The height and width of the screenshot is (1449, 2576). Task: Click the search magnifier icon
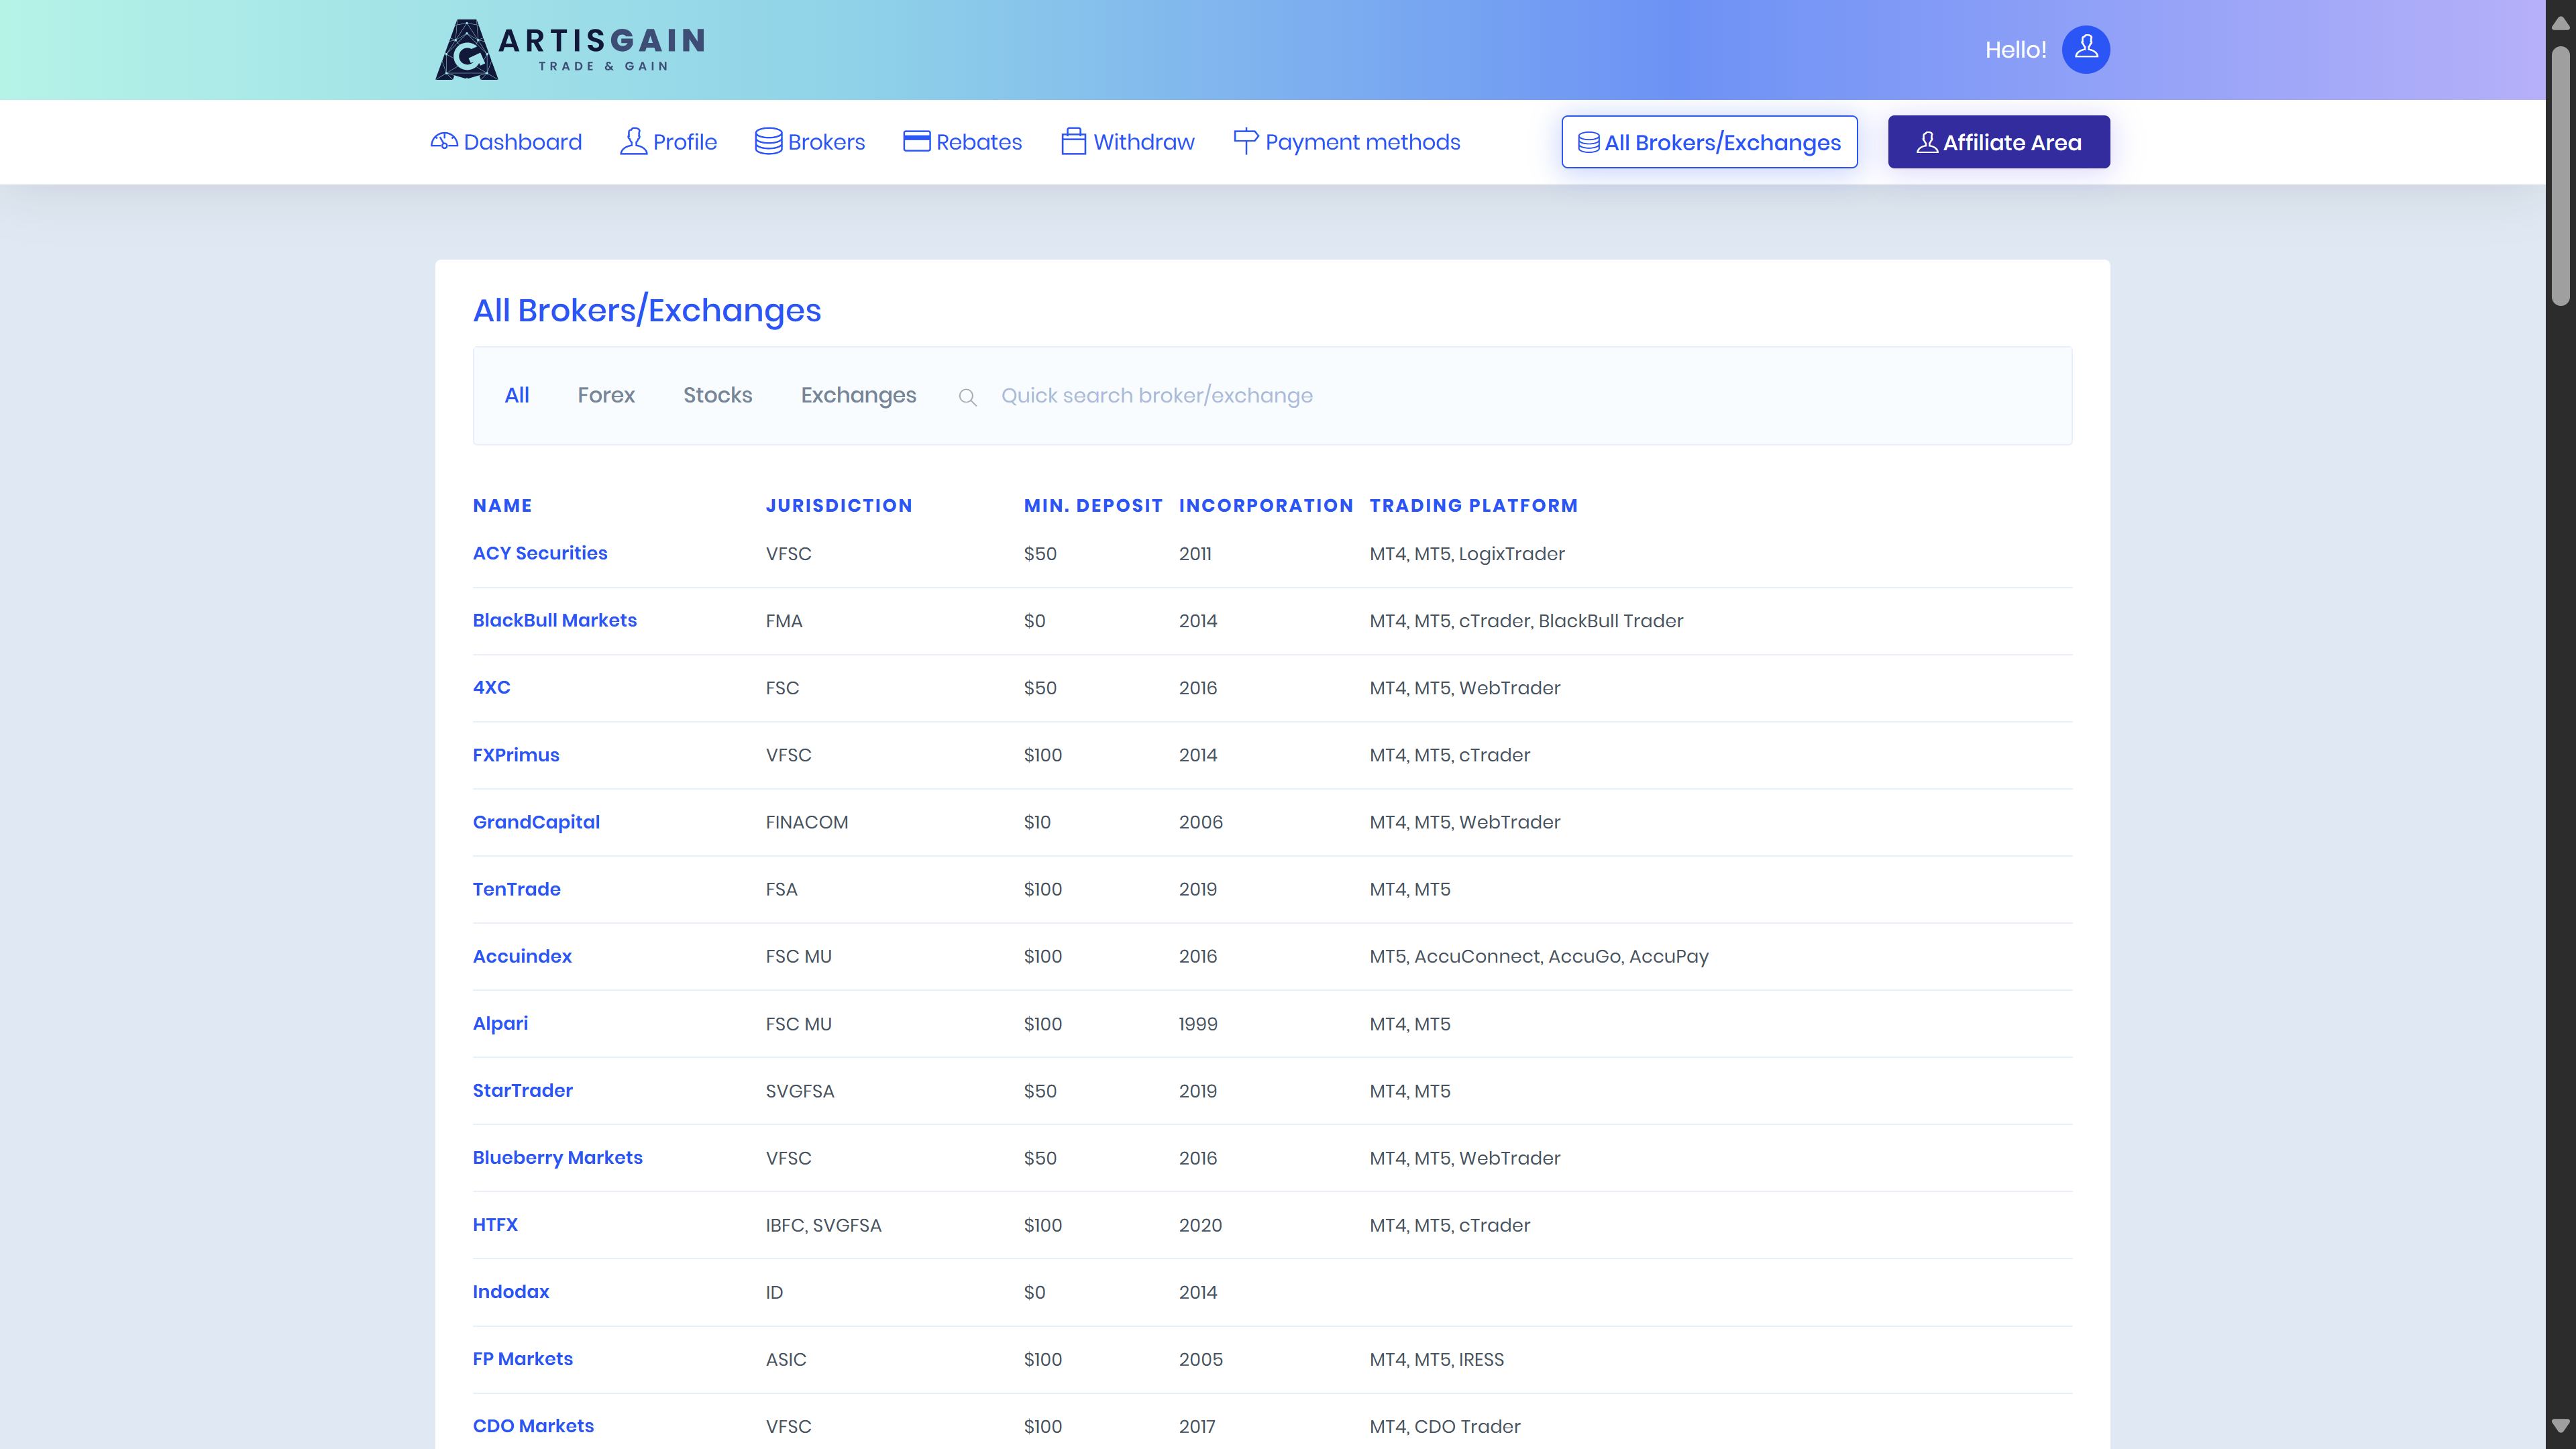967,397
